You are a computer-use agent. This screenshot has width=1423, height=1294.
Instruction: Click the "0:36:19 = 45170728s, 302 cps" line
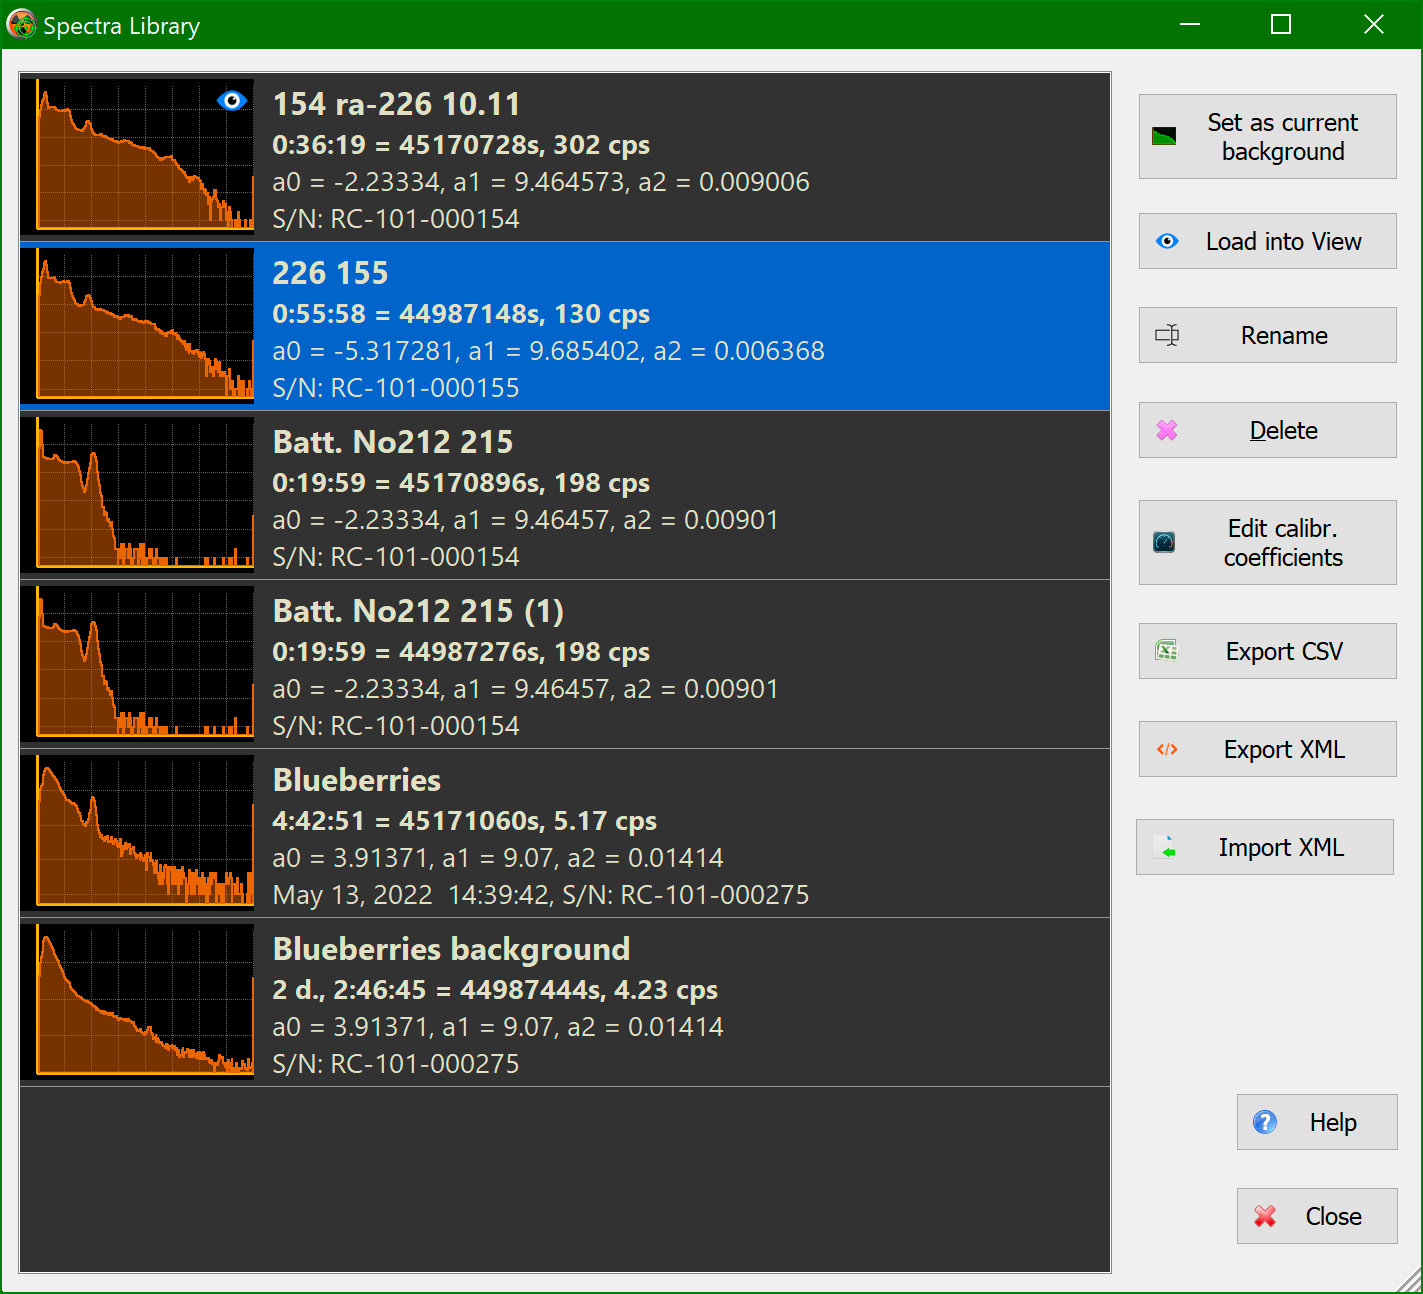click(x=461, y=145)
